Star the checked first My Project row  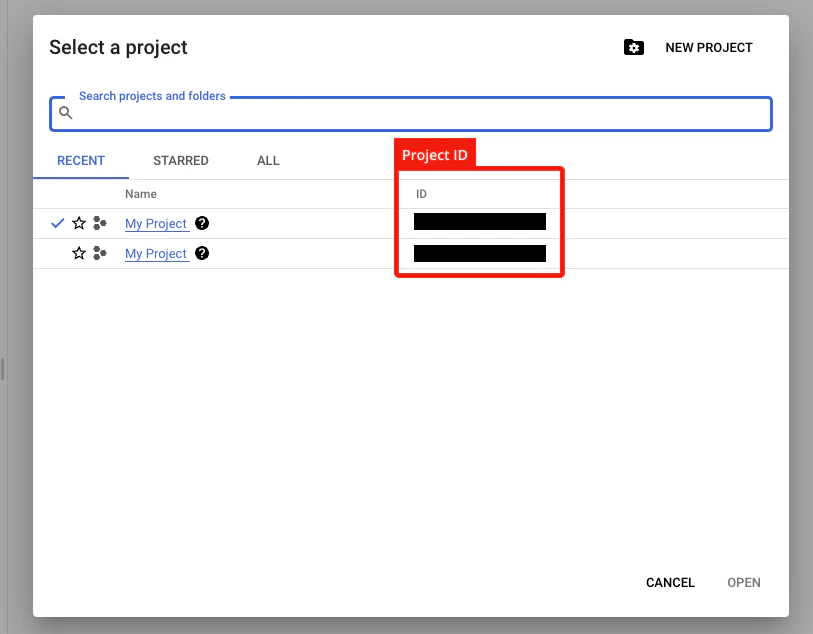click(x=79, y=223)
